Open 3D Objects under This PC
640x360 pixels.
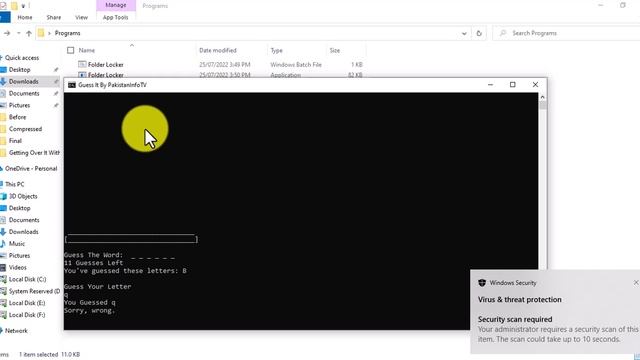click(23, 196)
